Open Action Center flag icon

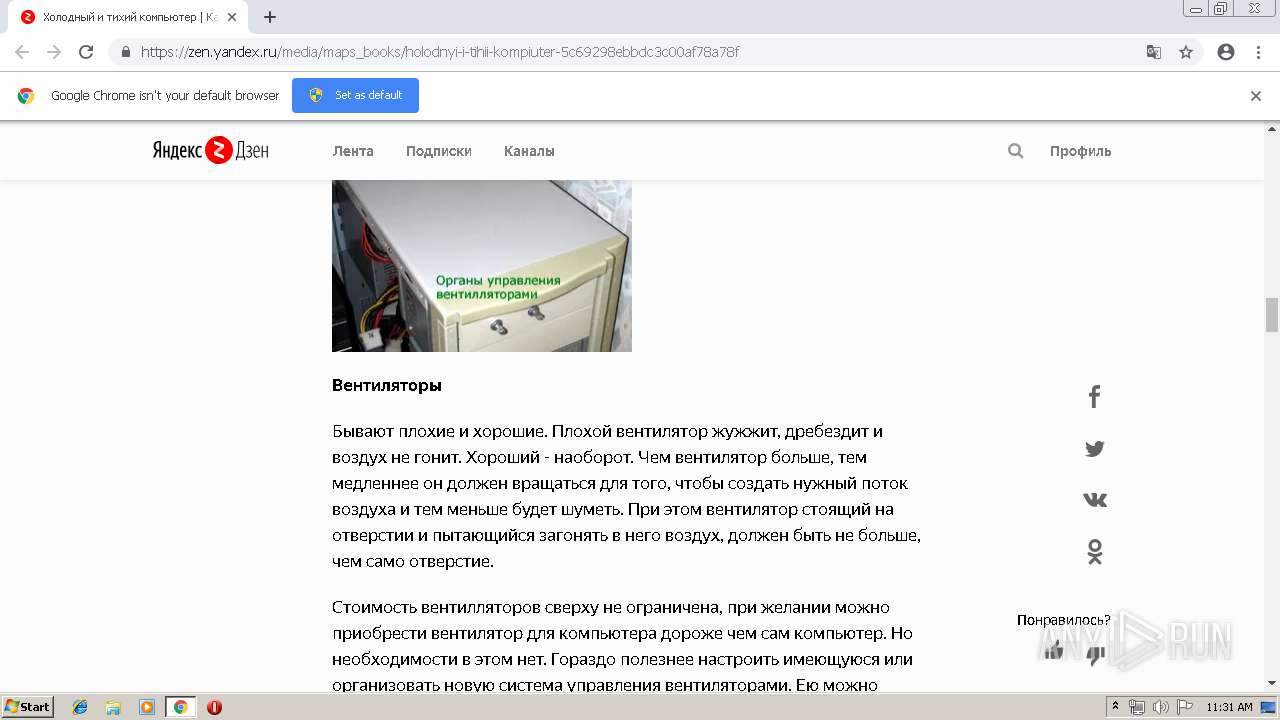pos(1184,707)
